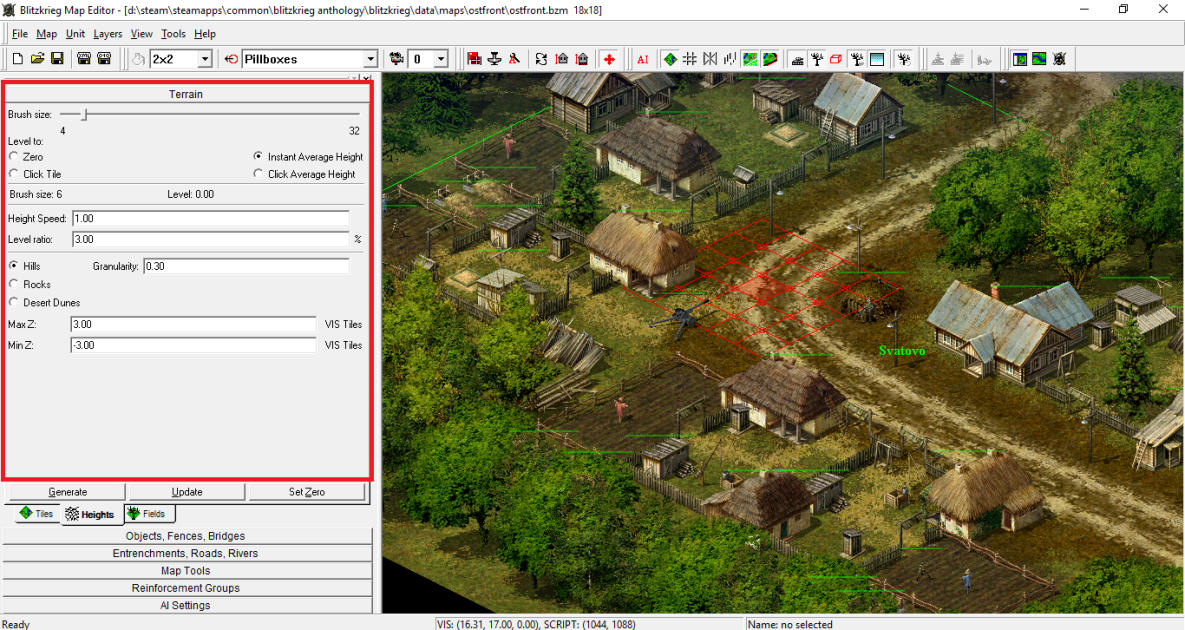Viewport: 1185px width, 630px height.
Task: Select Click Average Height option
Action: click(258, 174)
